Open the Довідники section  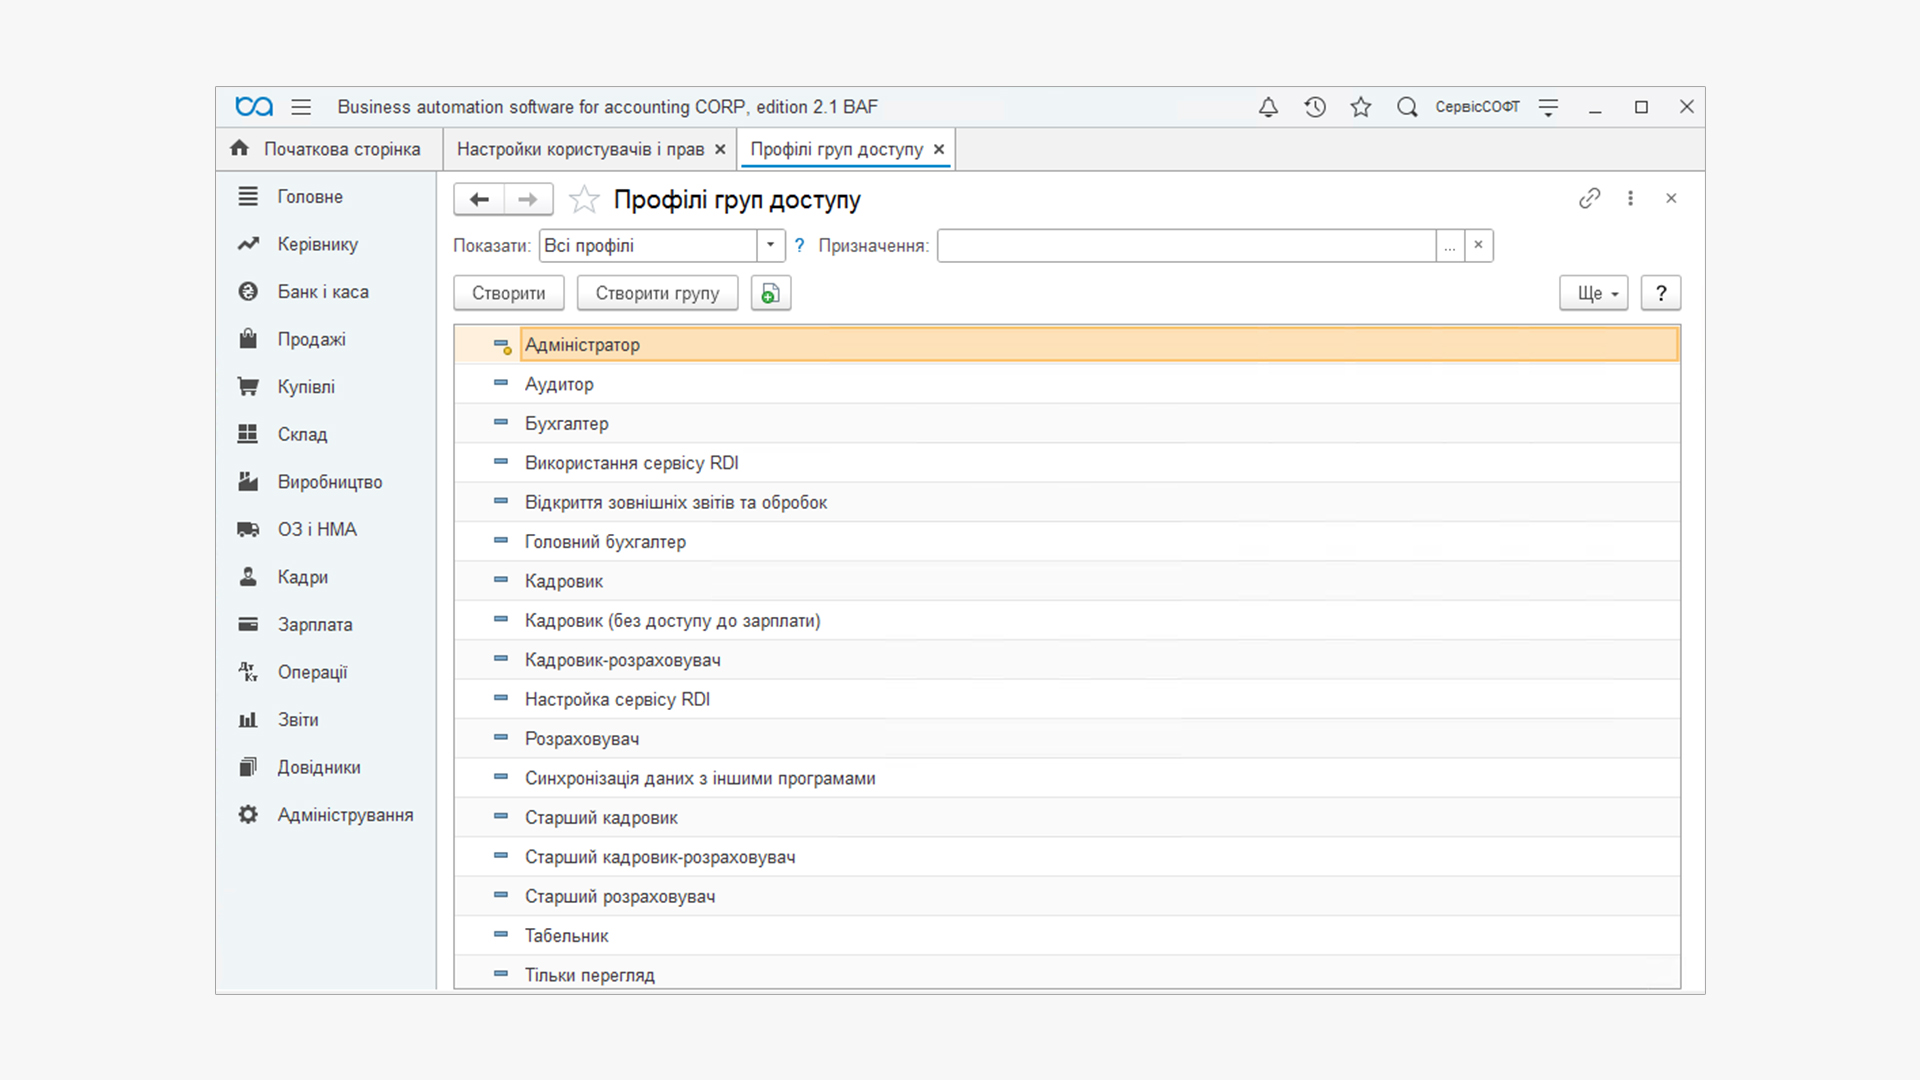click(x=326, y=767)
